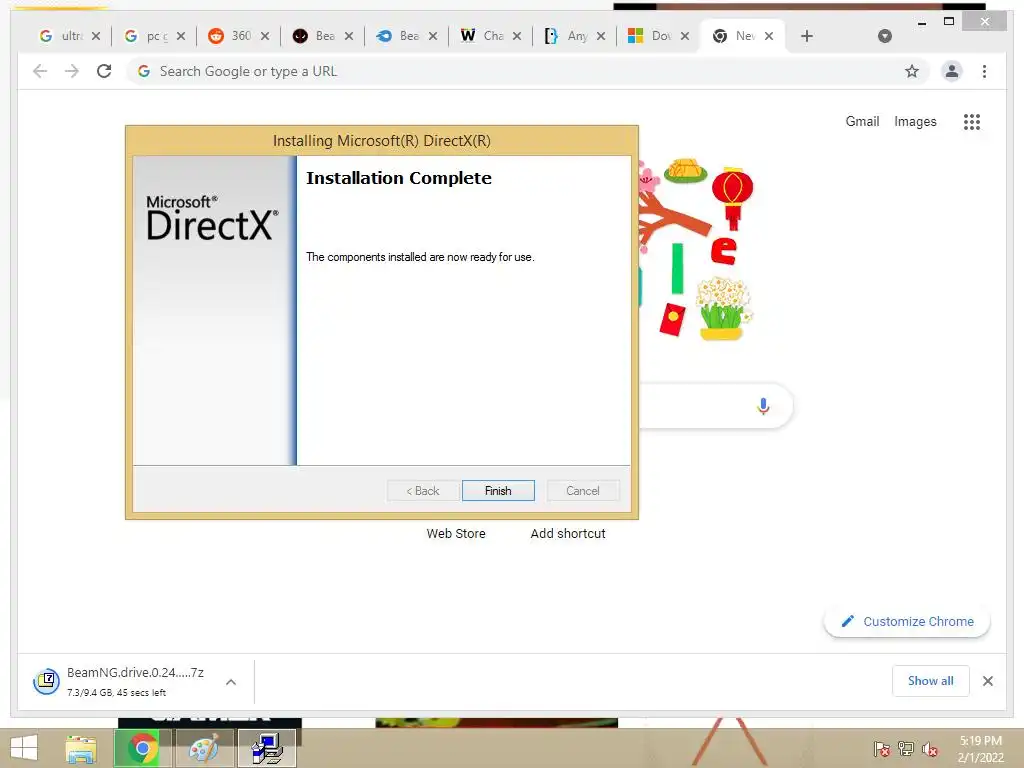Close the 'ultr' tab

pos(96,36)
